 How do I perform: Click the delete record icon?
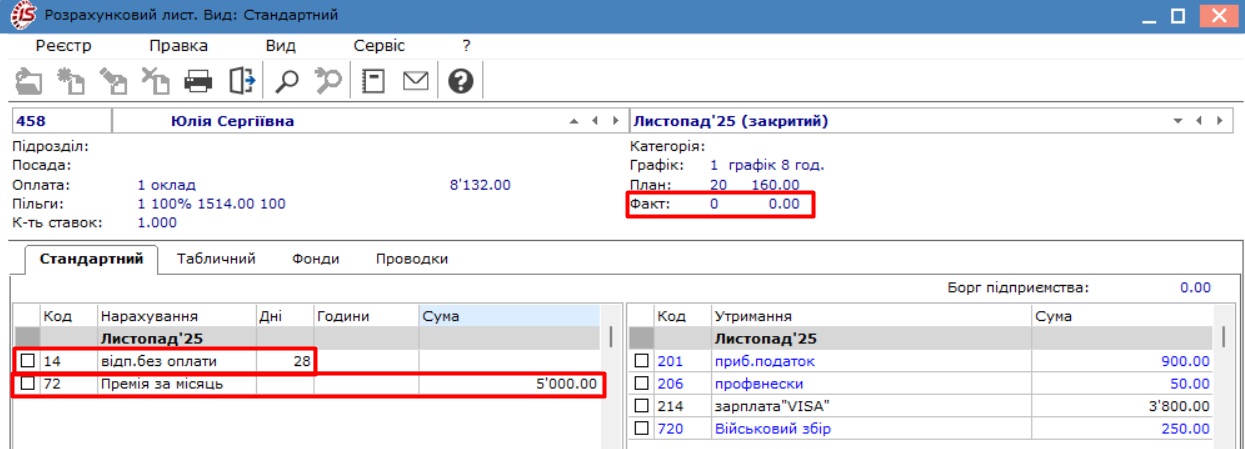click(x=156, y=81)
